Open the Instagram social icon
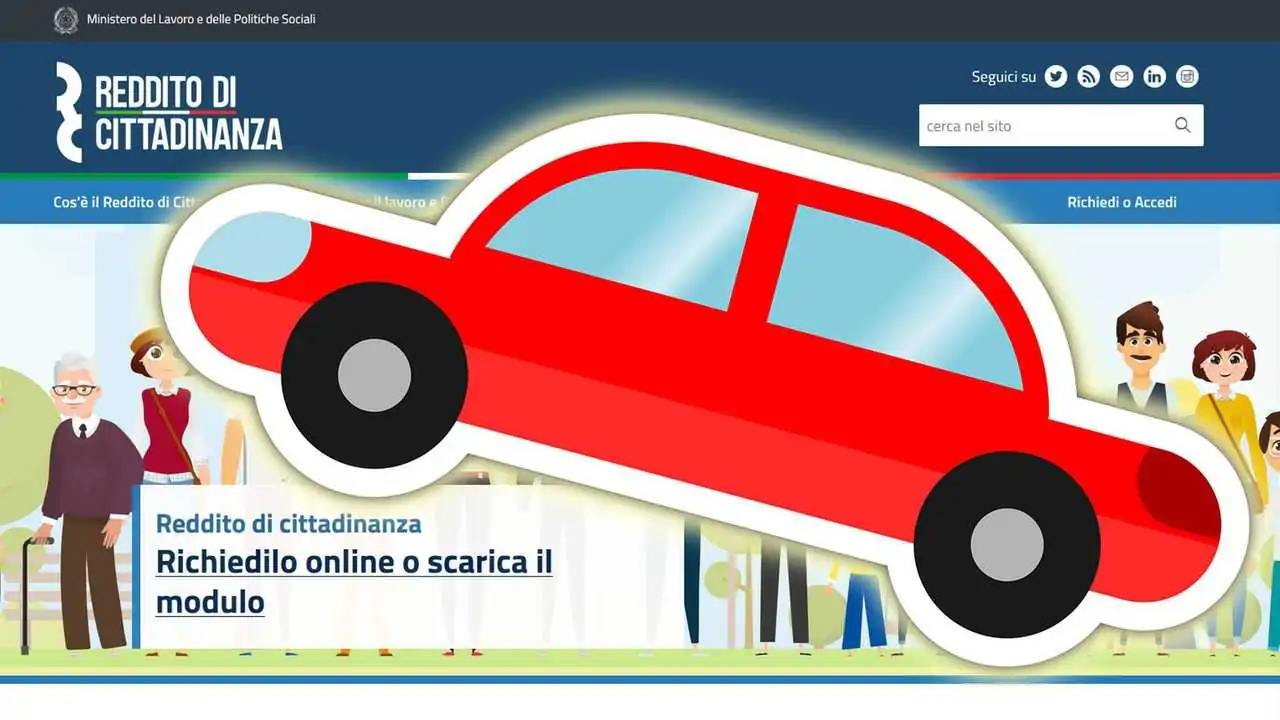The image size is (1280, 720). point(1187,76)
